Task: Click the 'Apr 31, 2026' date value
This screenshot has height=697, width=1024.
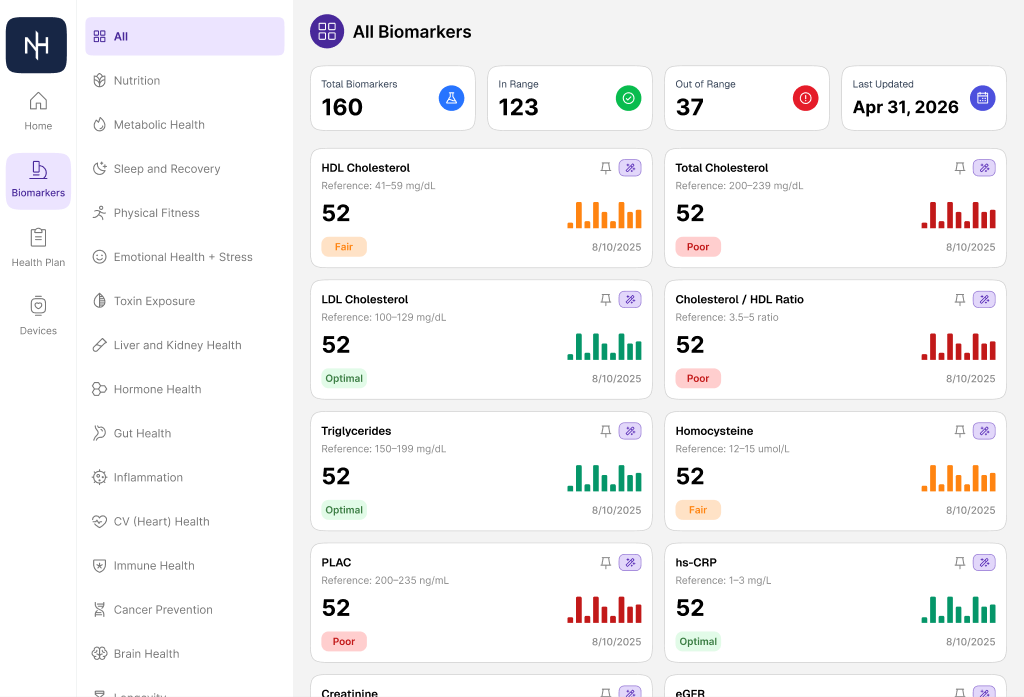Action: click(x=905, y=107)
